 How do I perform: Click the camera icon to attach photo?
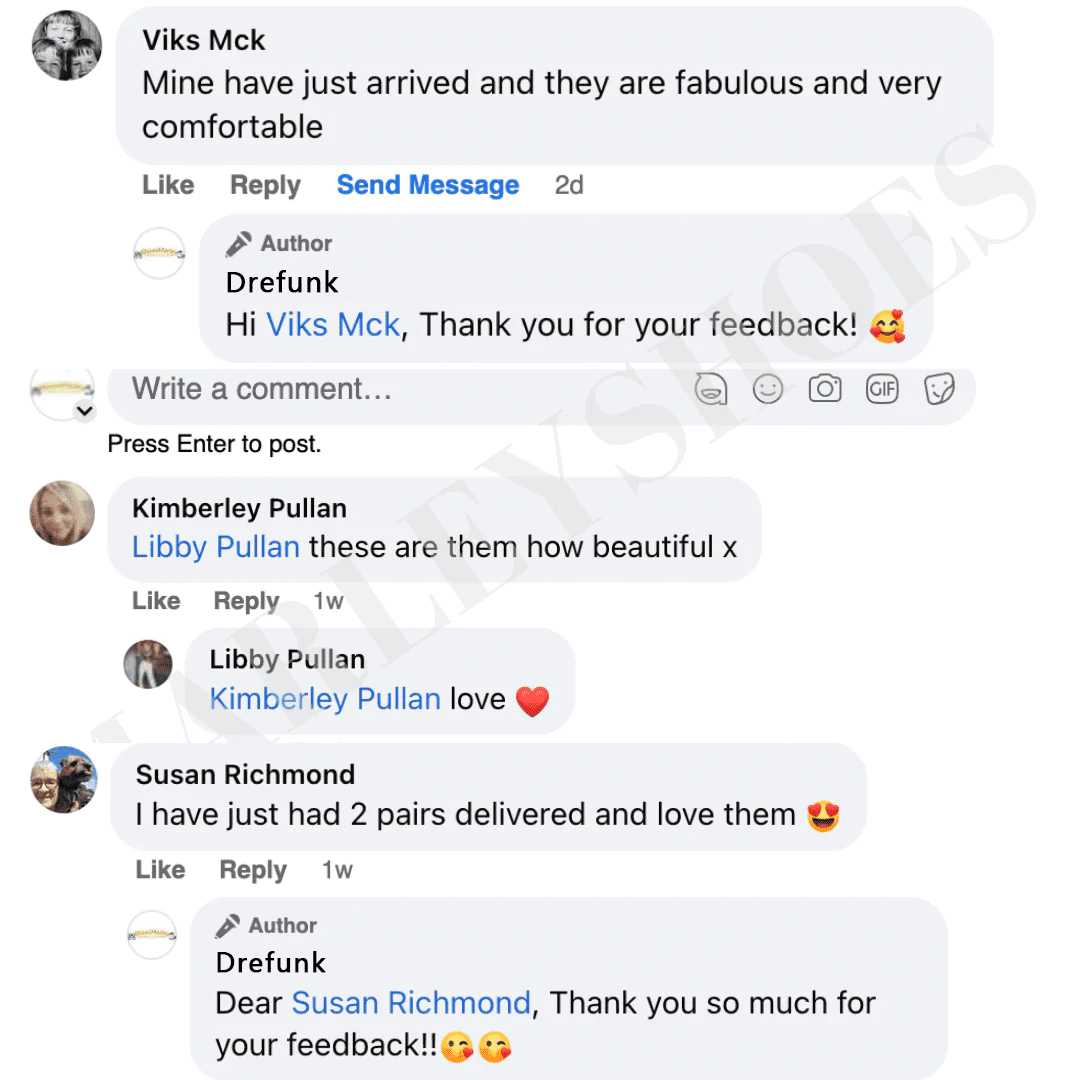point(824,389)
